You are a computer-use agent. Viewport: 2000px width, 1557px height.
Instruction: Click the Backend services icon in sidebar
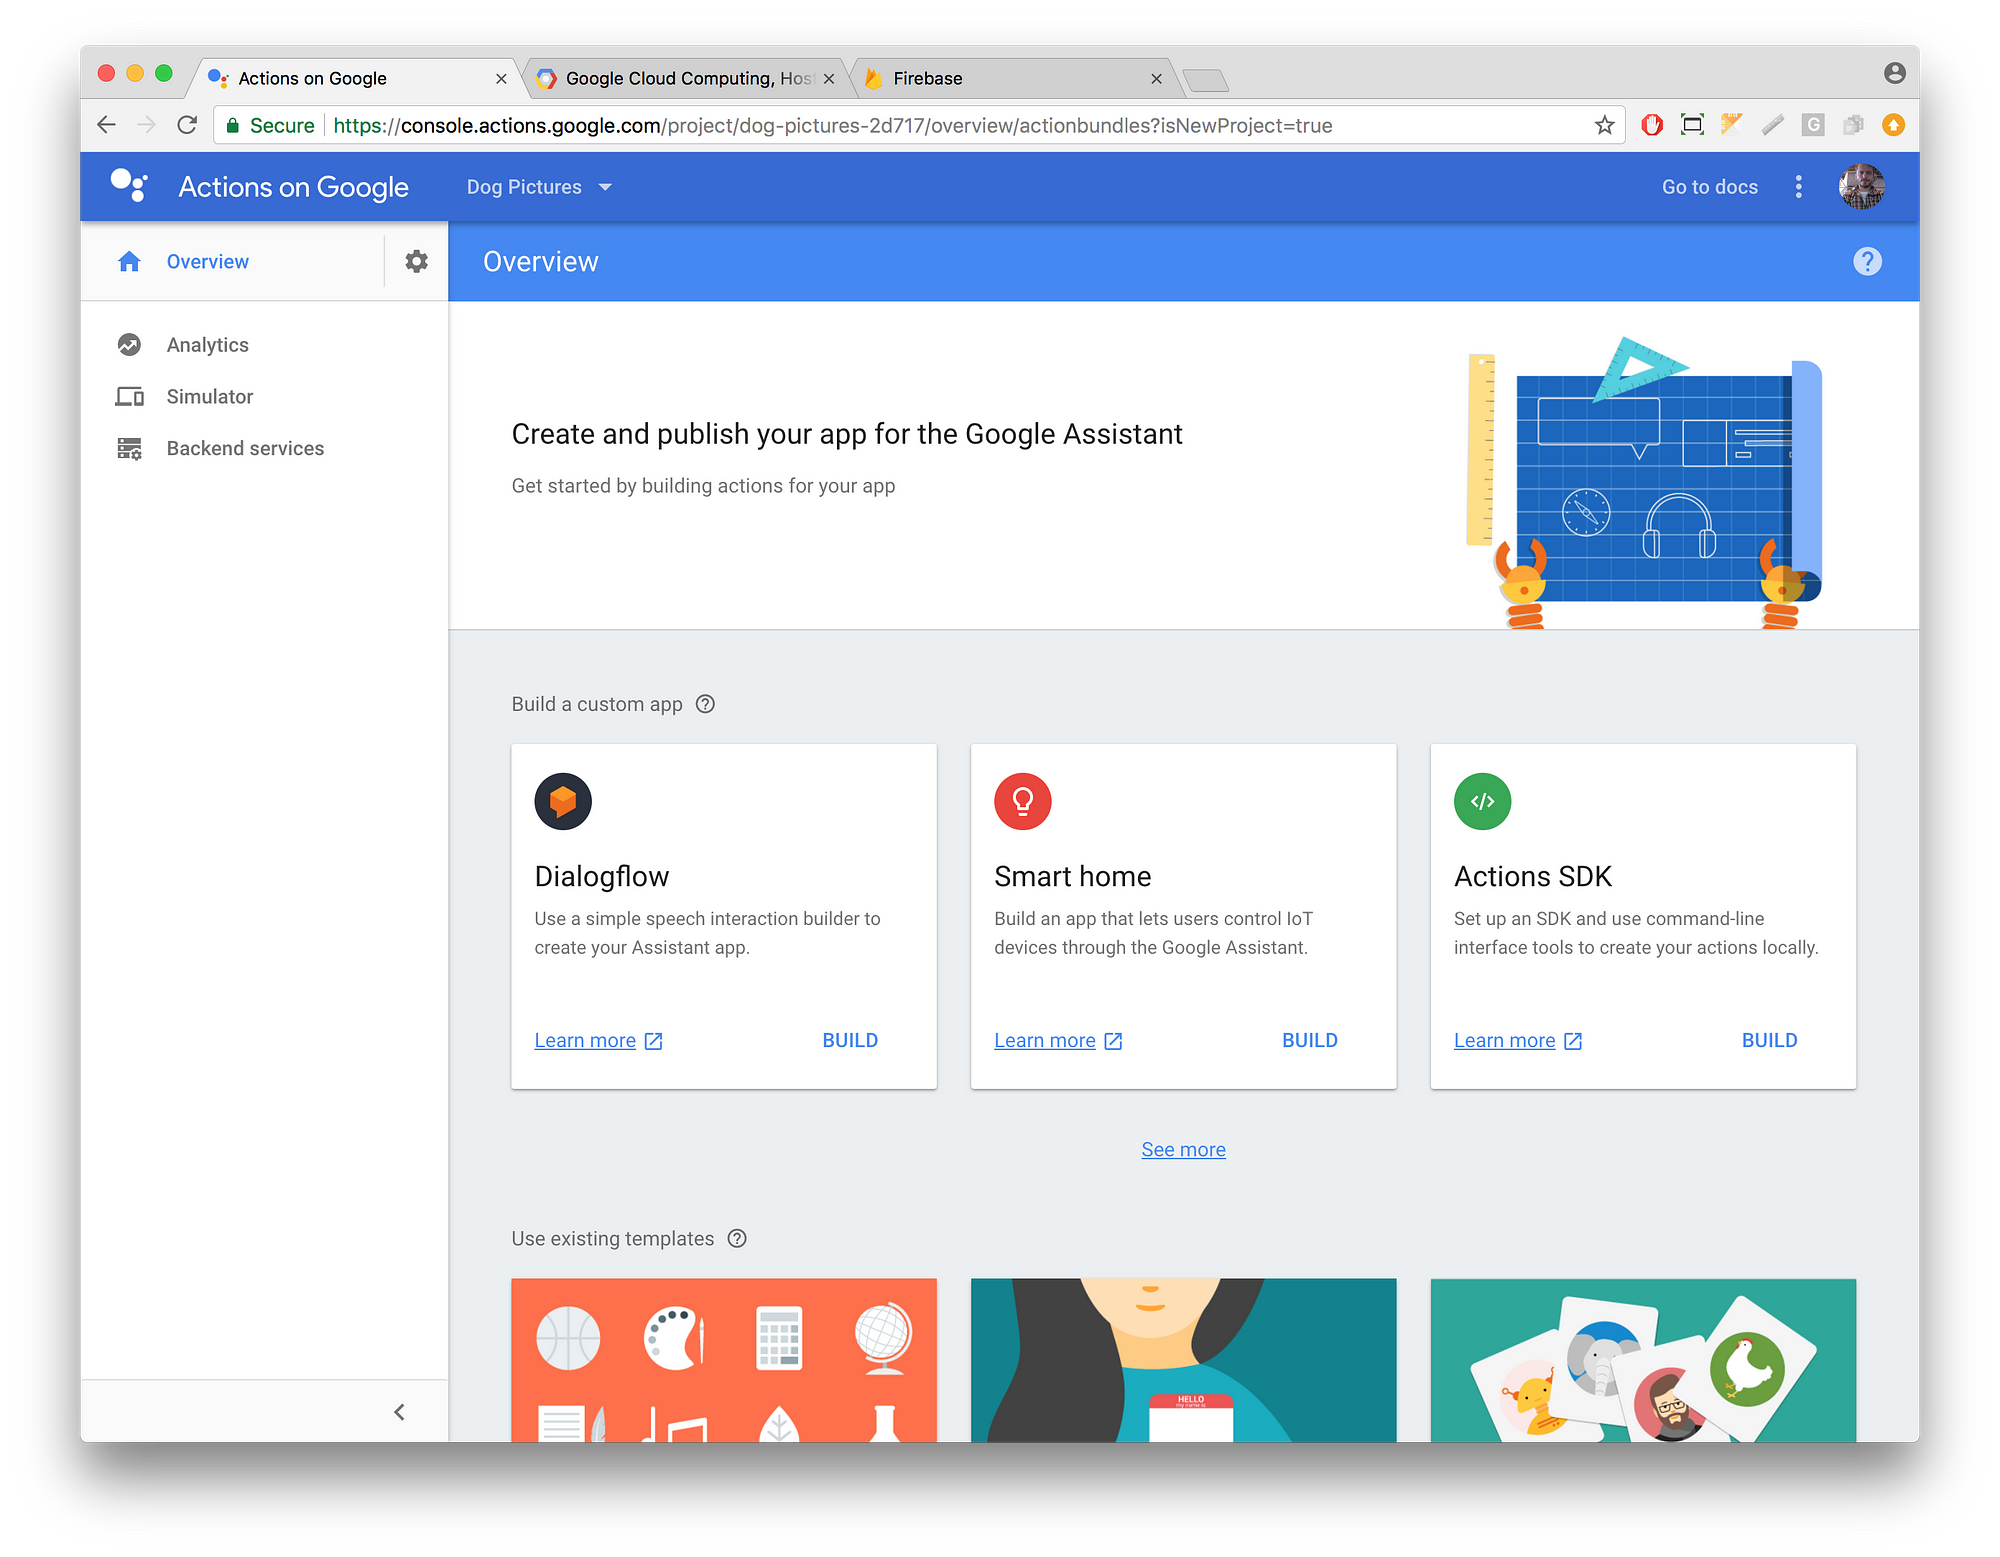(x=131, y=448)
